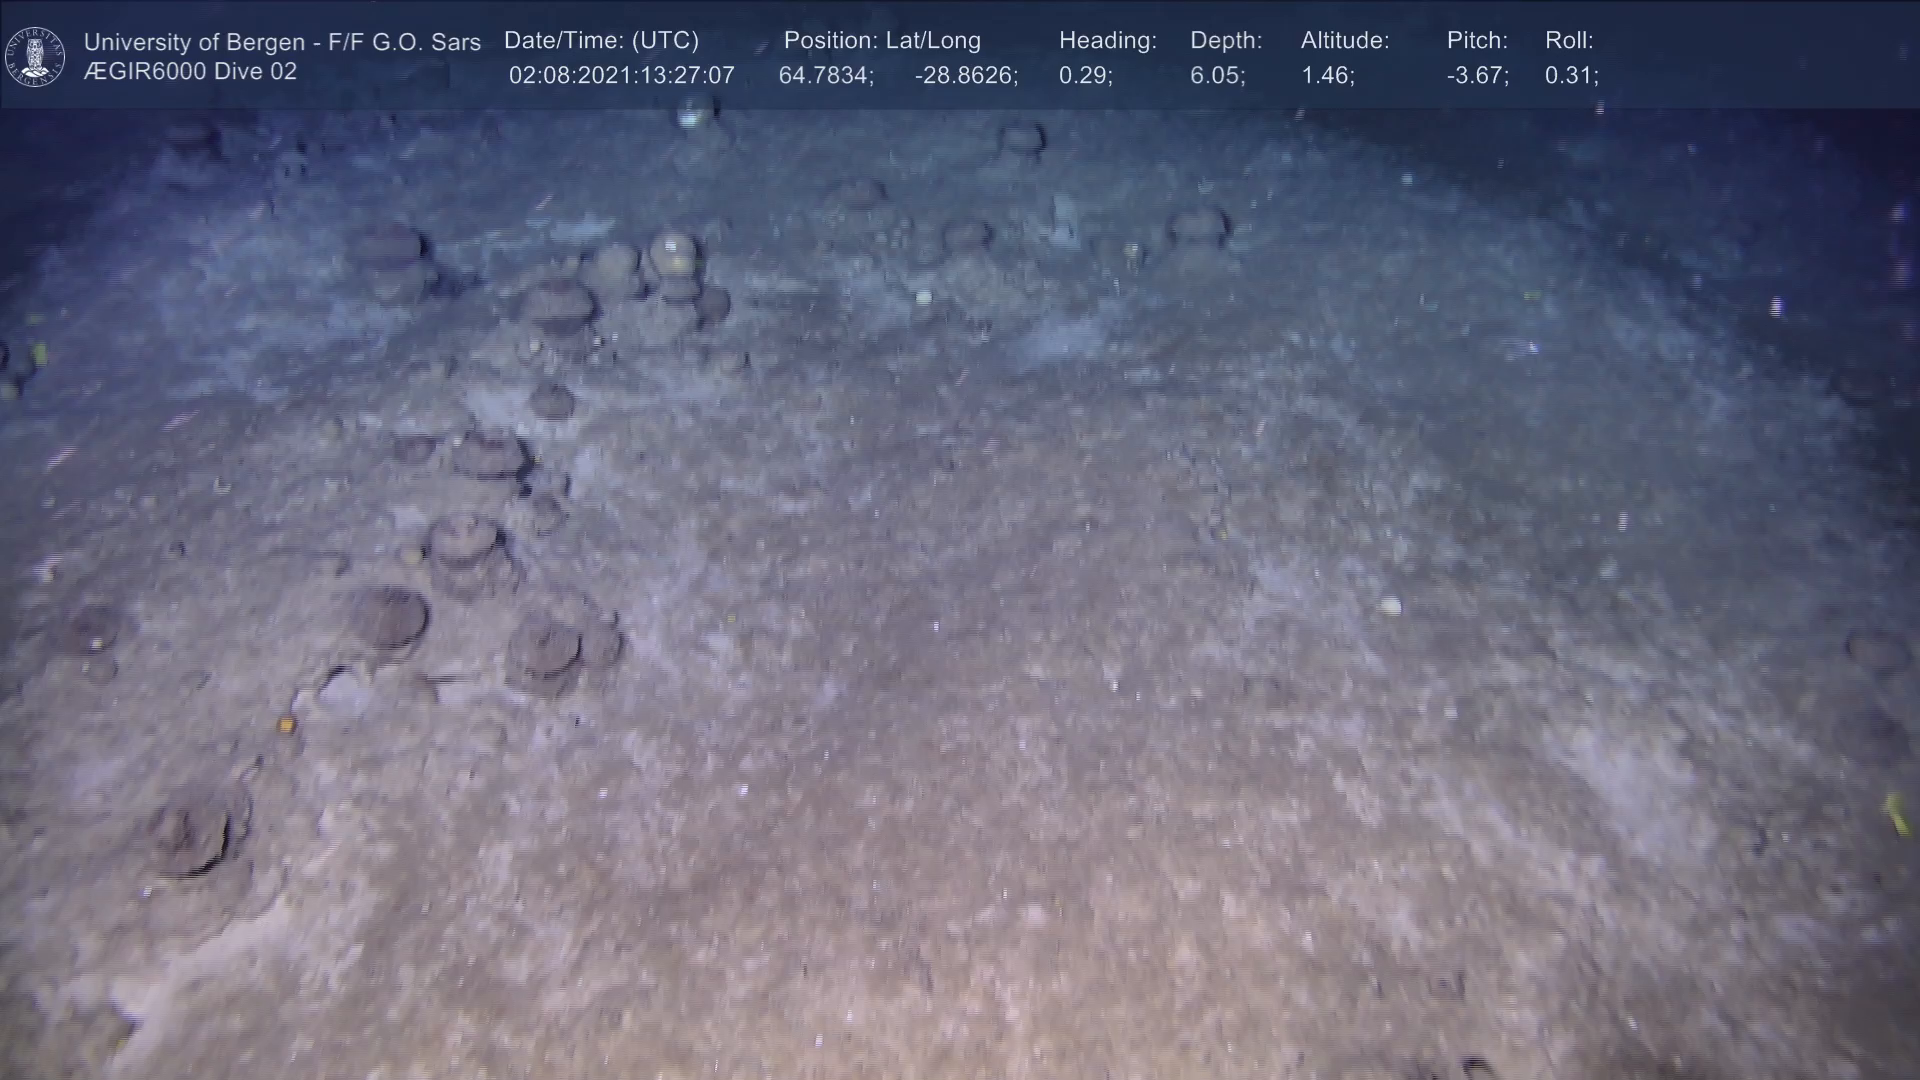Click the 'Roll:' label
Screen dimensions: 1920x1080
tap(1569, 41)
